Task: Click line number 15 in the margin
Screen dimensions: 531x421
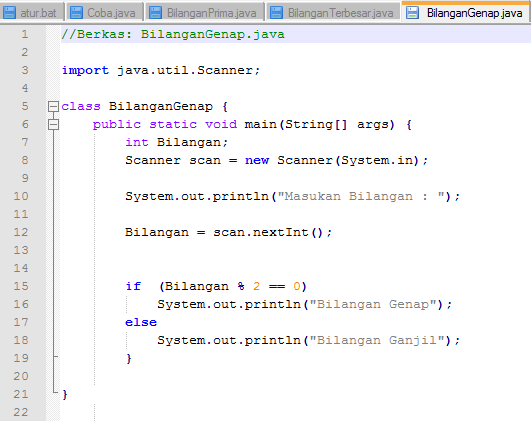Action: point(21,286)
